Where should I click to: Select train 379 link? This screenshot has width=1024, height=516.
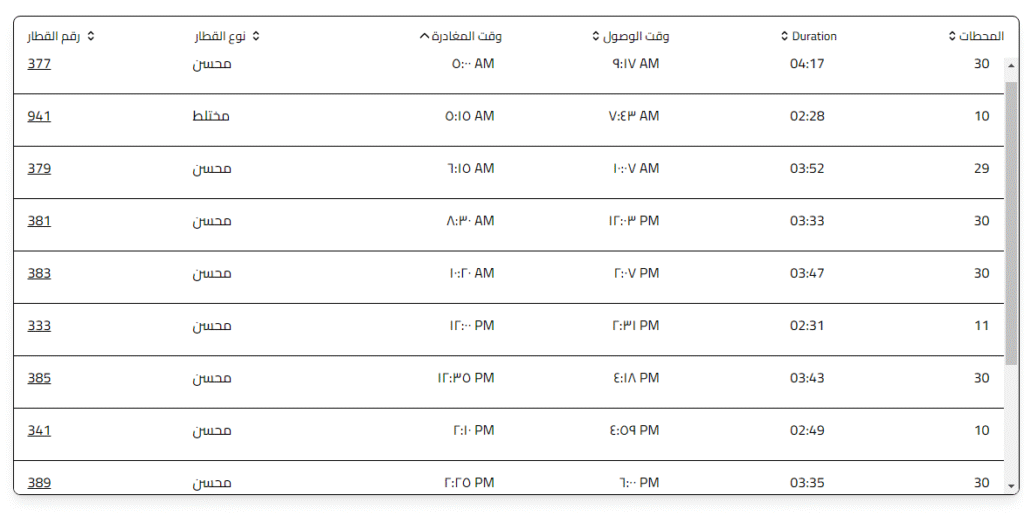click(39, 168)
